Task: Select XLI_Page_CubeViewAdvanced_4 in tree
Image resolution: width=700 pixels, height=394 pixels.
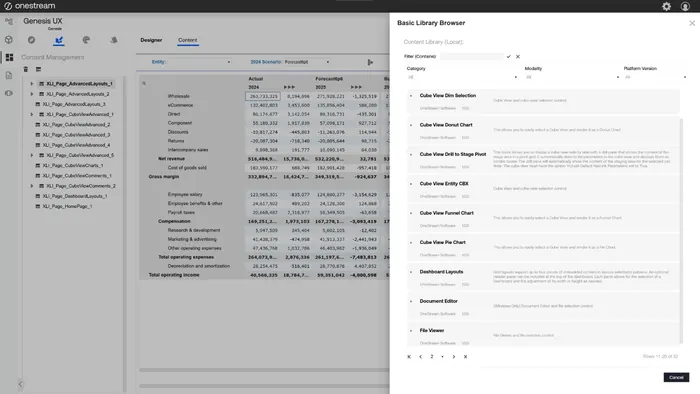Action: 76,145
